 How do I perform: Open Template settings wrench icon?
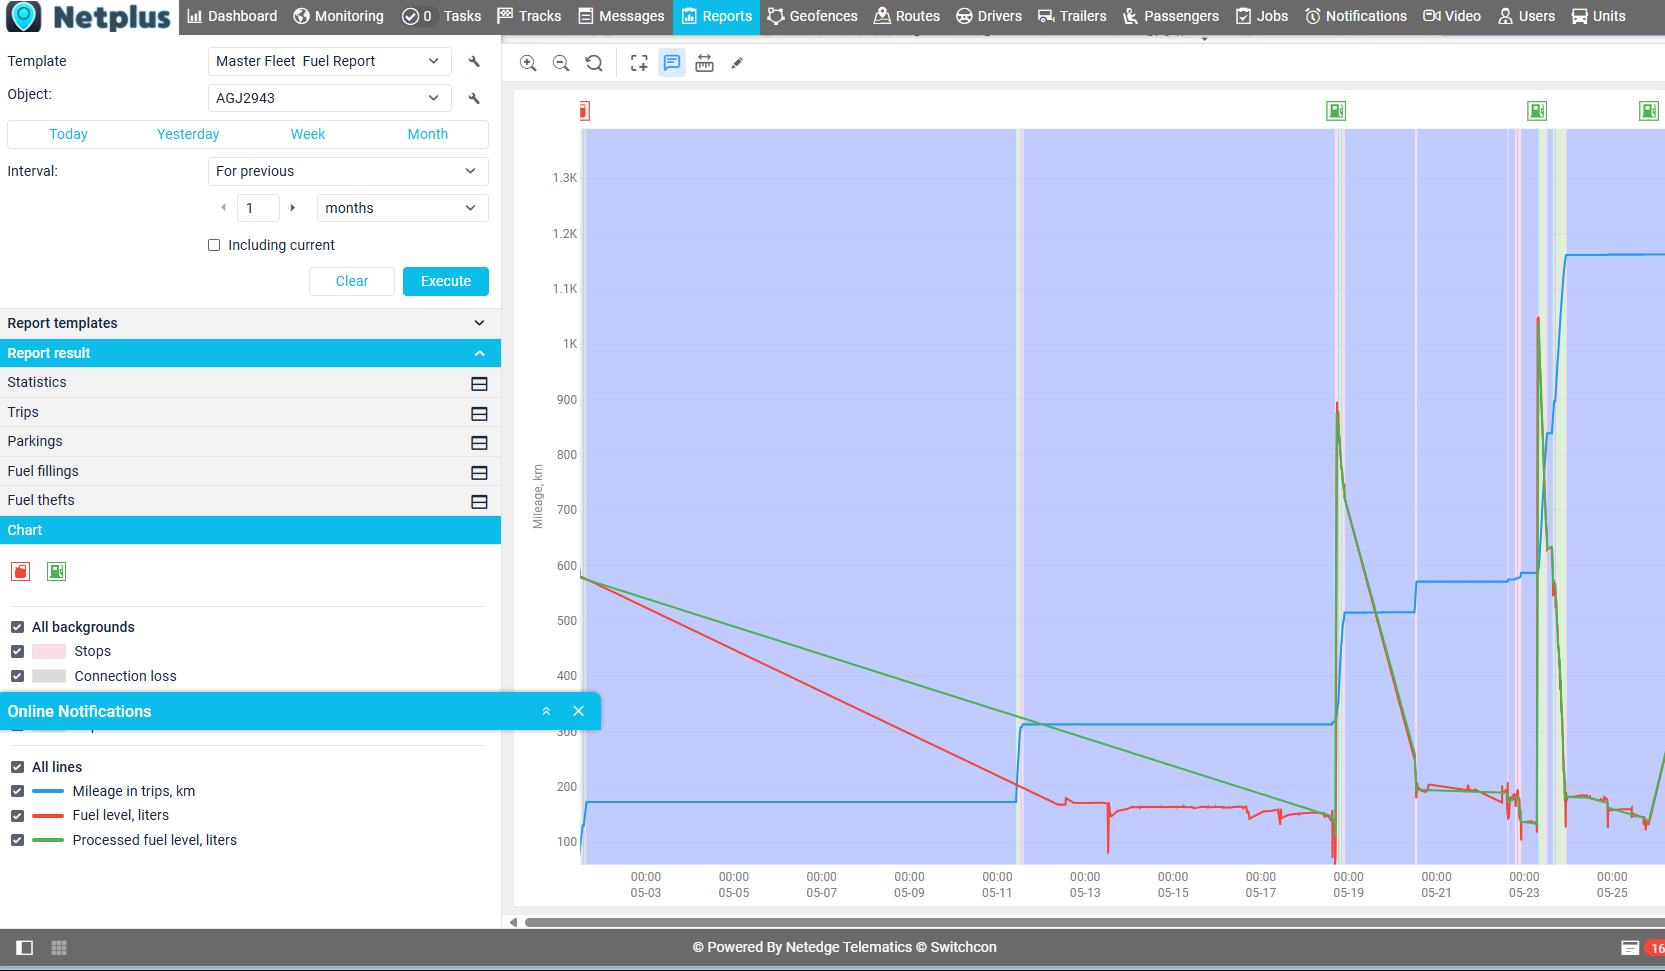[474, 61]
